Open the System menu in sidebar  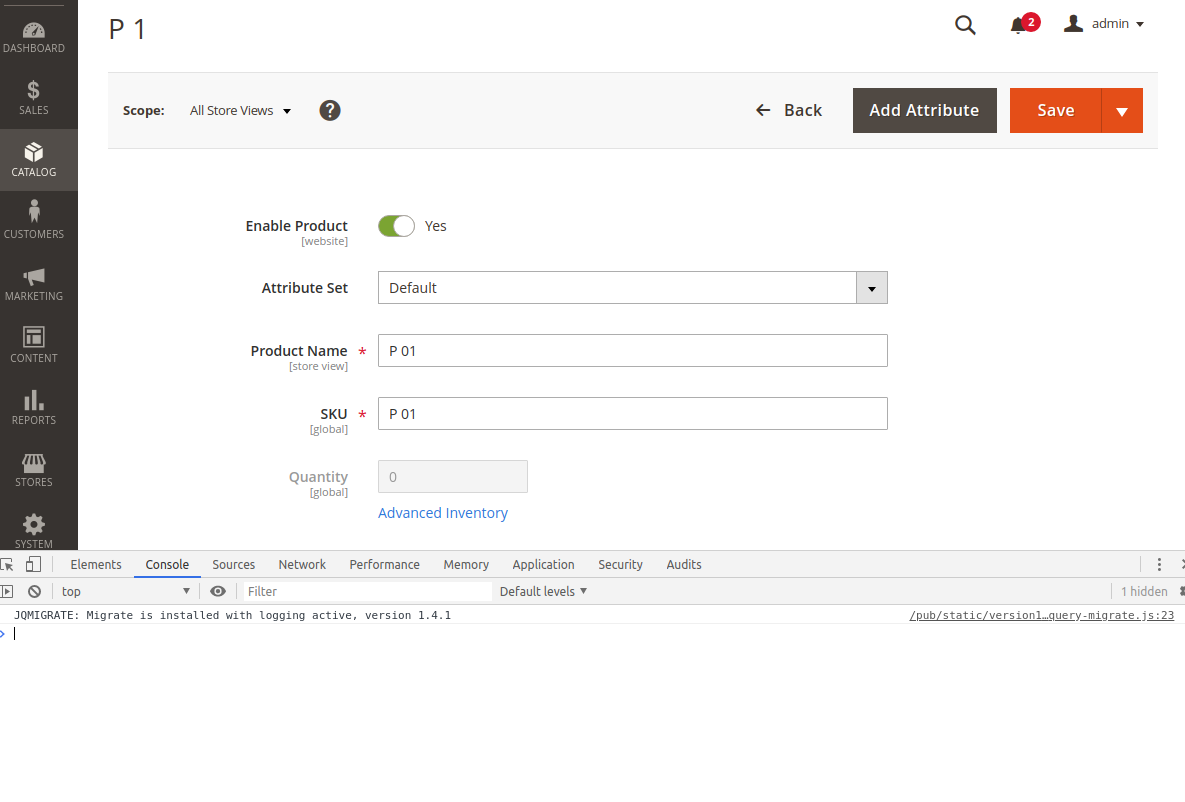(x=34, y=531)
